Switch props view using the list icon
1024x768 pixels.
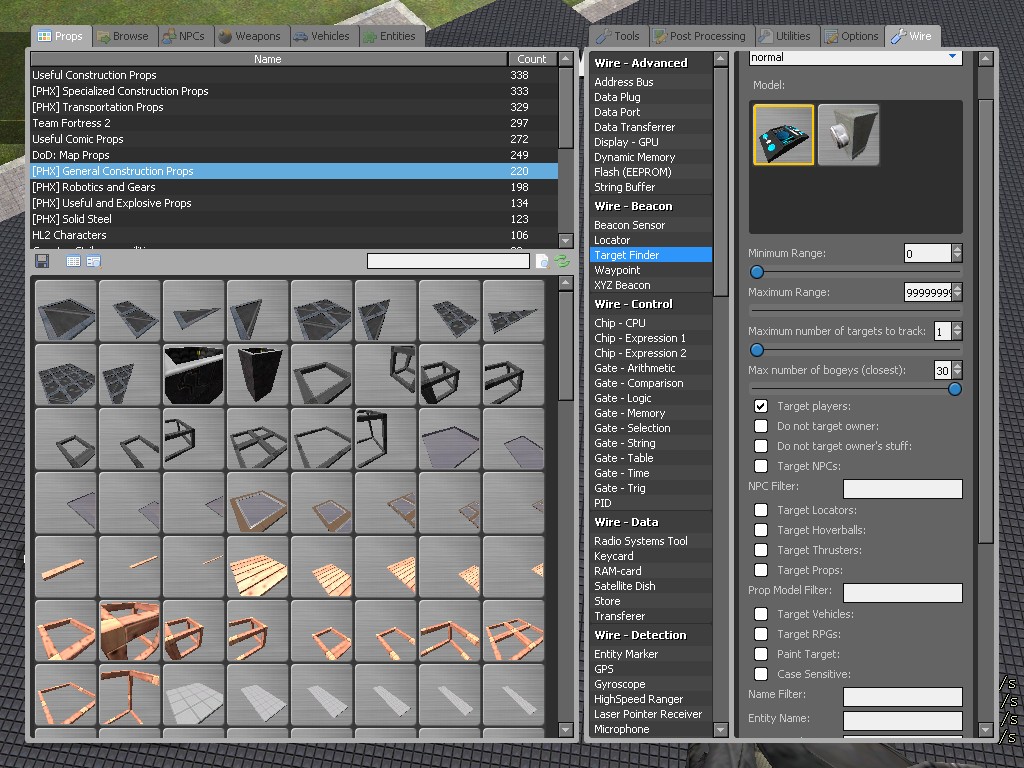coord(73,261)
